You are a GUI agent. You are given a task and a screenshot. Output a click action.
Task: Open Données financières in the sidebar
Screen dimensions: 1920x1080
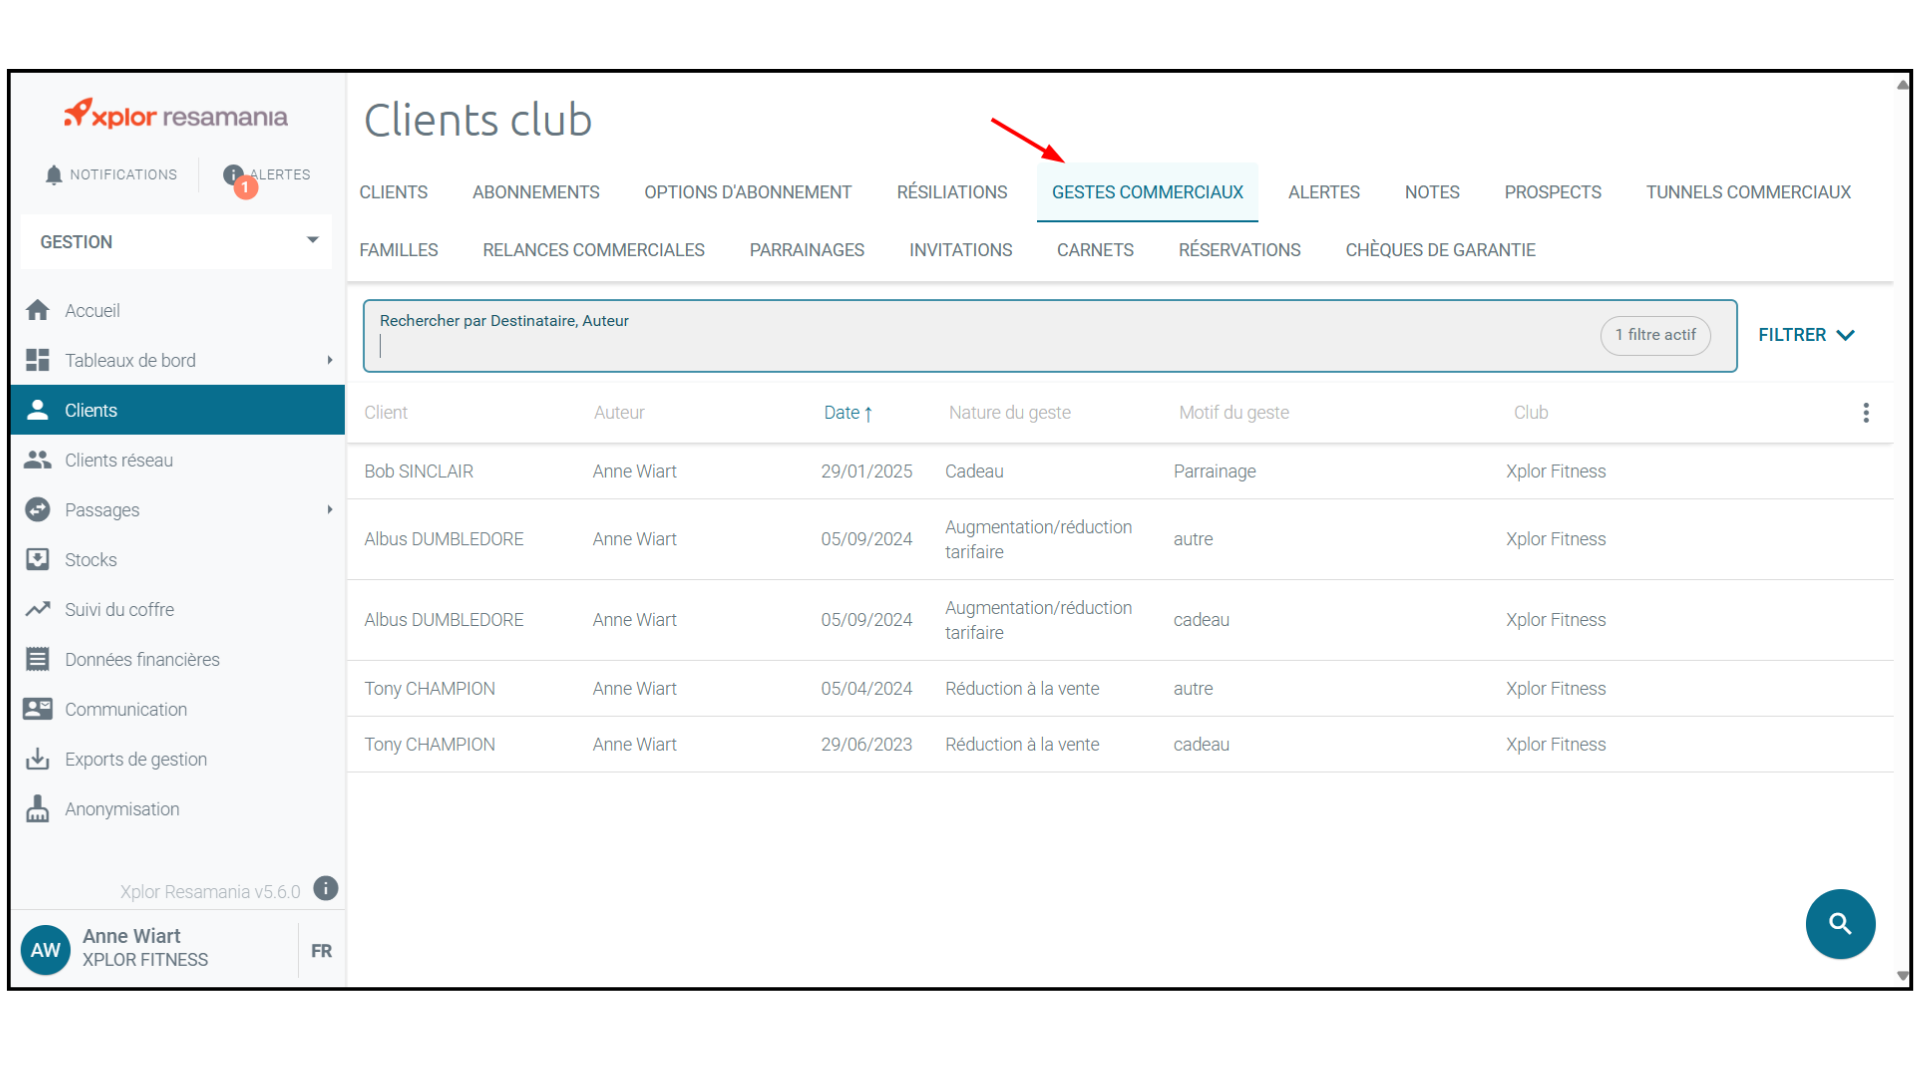pos(141,659)
